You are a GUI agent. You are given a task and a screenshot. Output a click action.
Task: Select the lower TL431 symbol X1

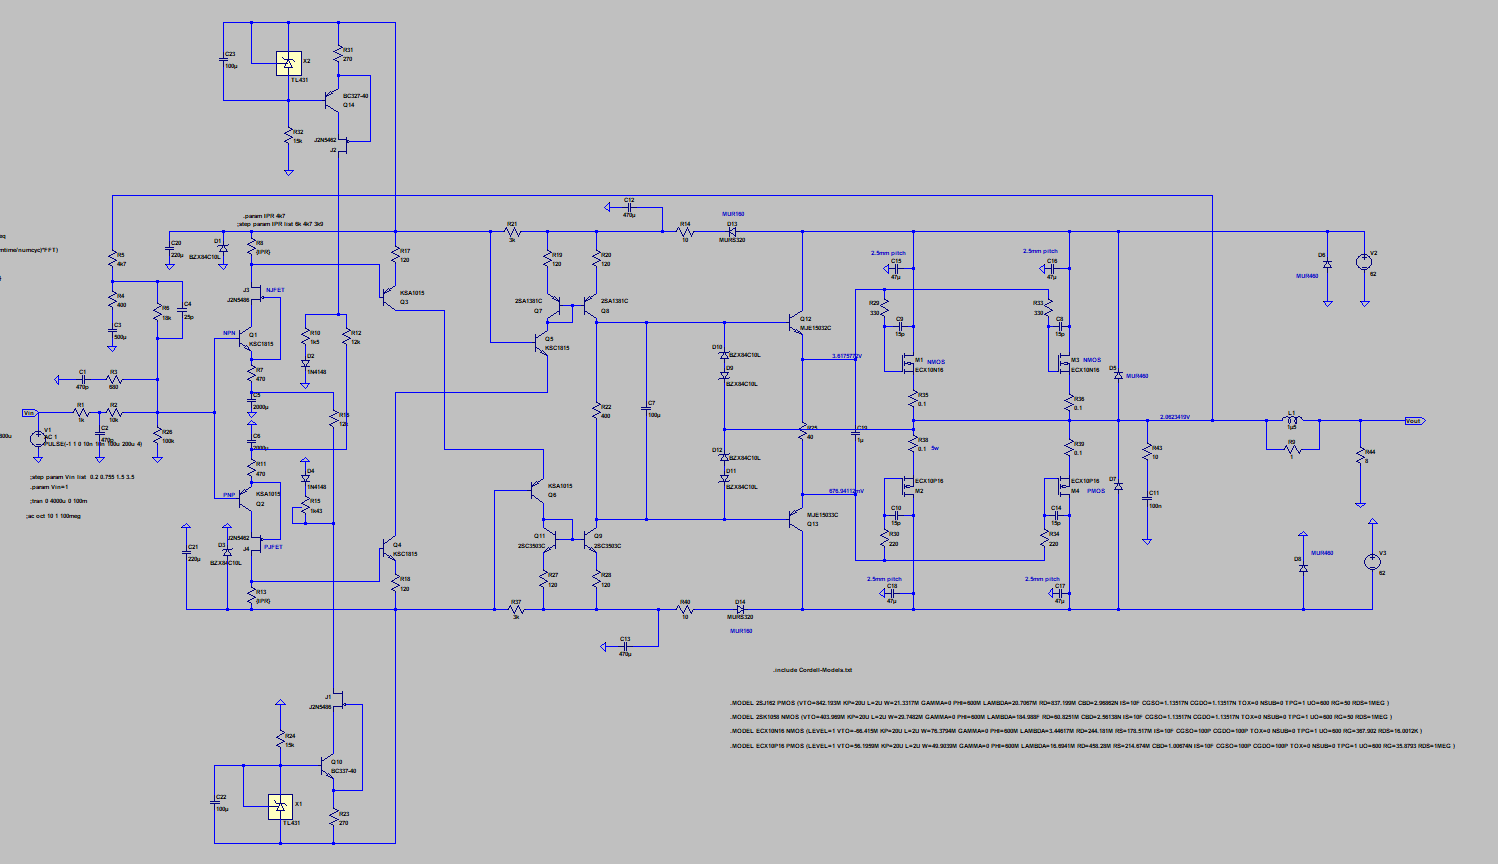click(x=281, y=807)
